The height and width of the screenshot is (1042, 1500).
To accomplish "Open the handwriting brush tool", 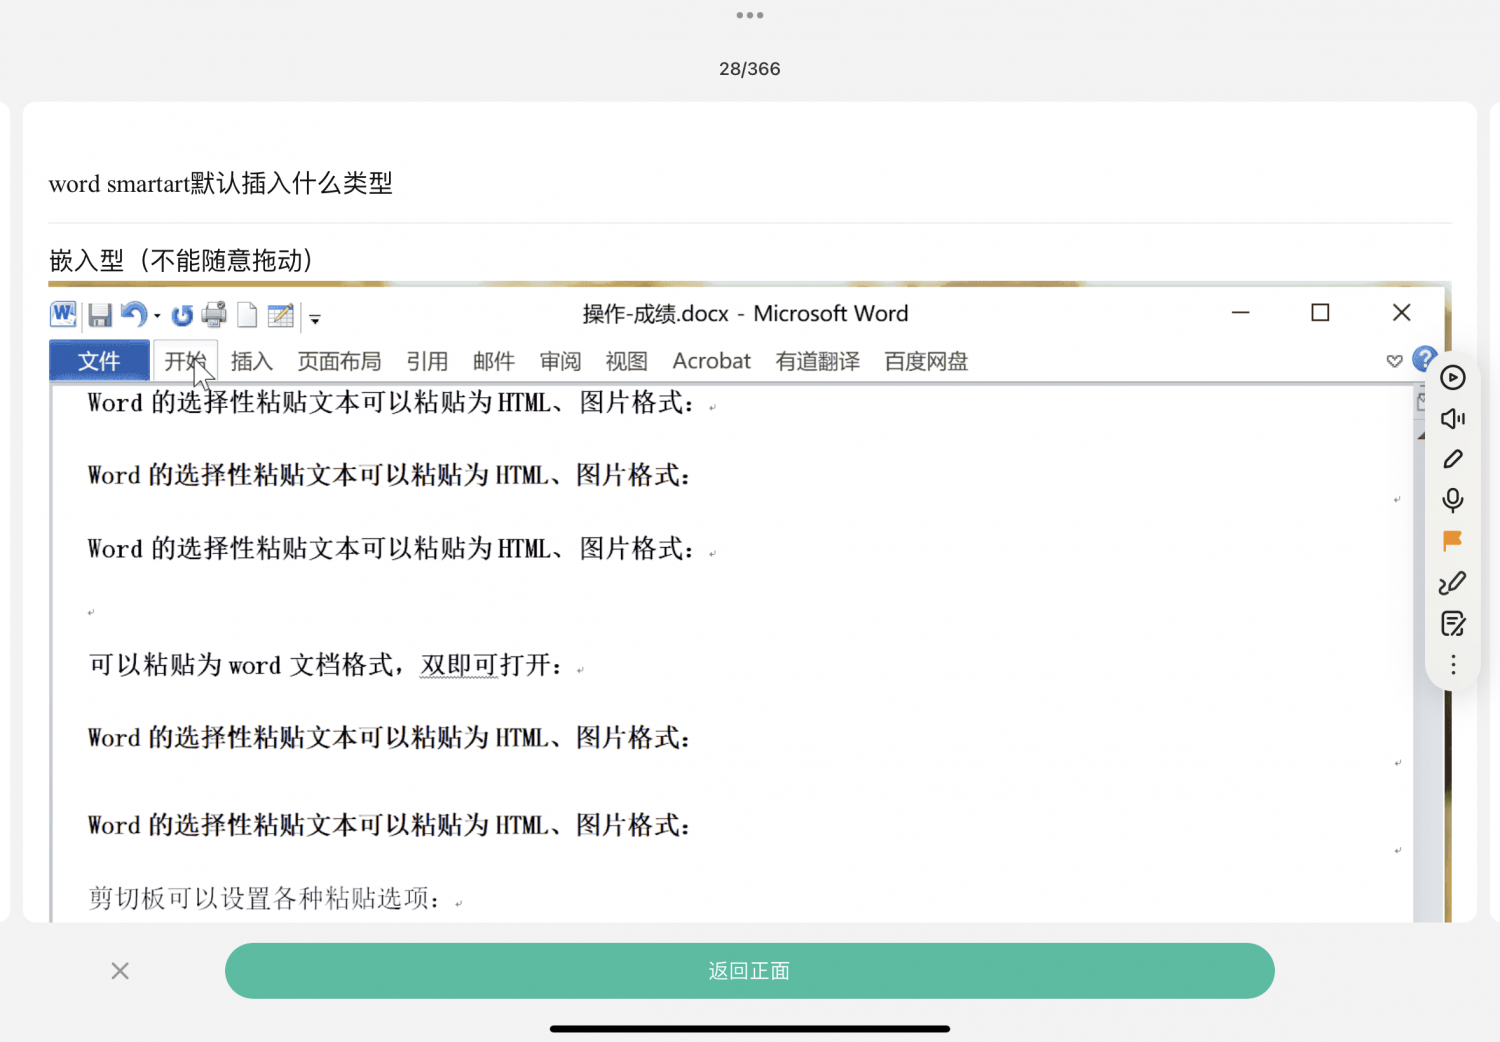I will 1453,583.
